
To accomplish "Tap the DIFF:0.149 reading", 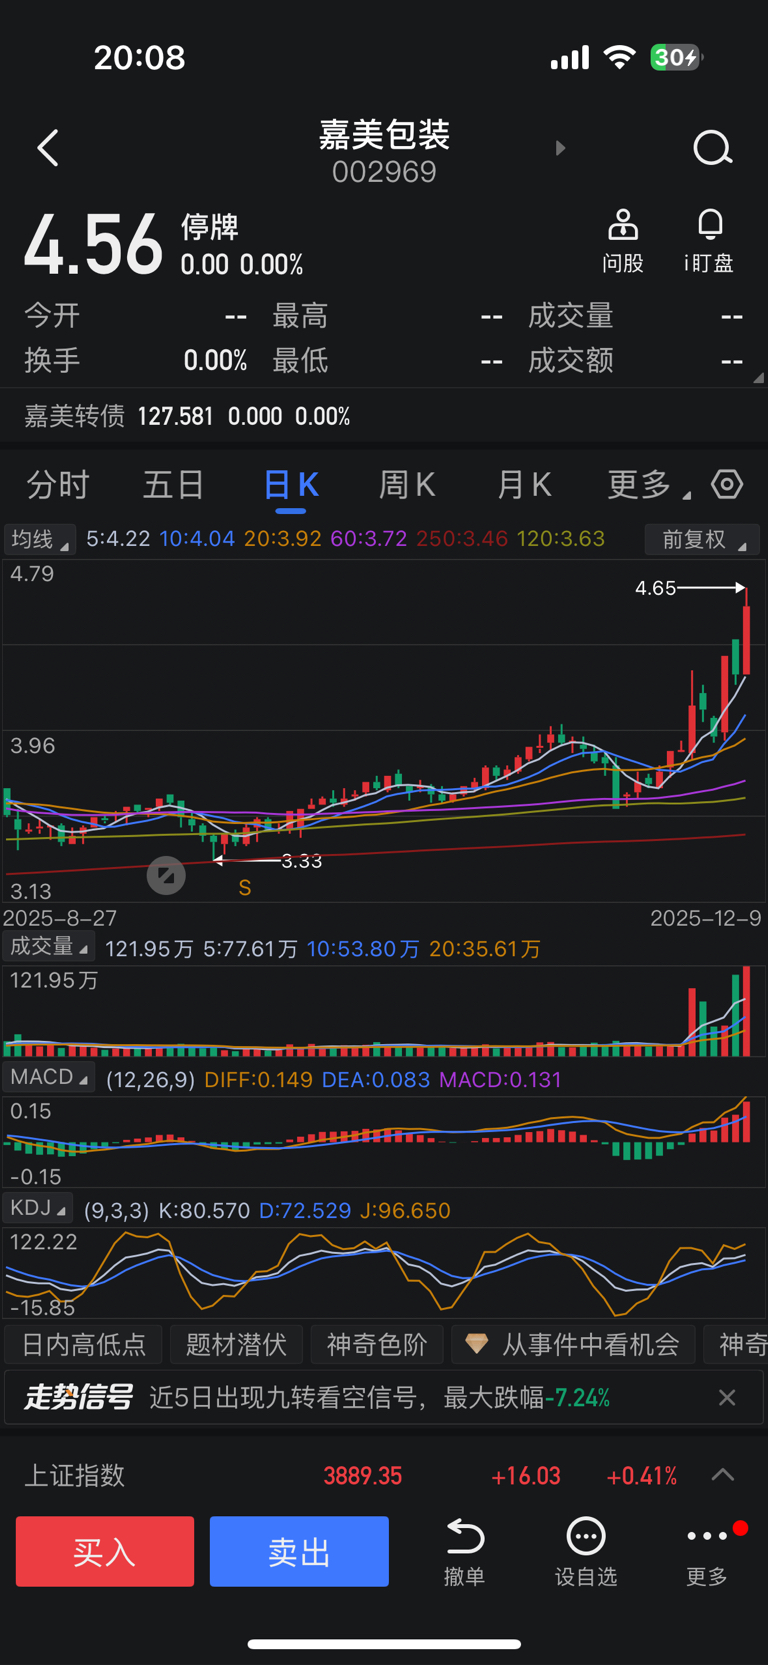I will [258, 1080].
